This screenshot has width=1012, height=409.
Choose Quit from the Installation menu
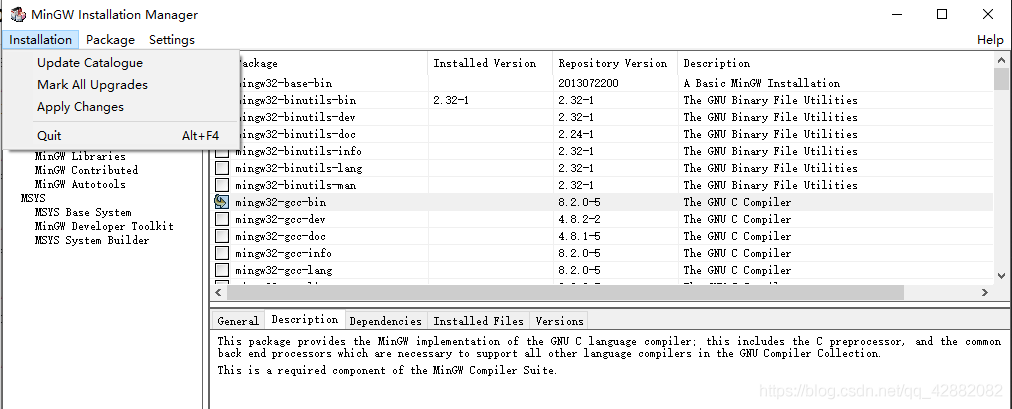(49, 135)
